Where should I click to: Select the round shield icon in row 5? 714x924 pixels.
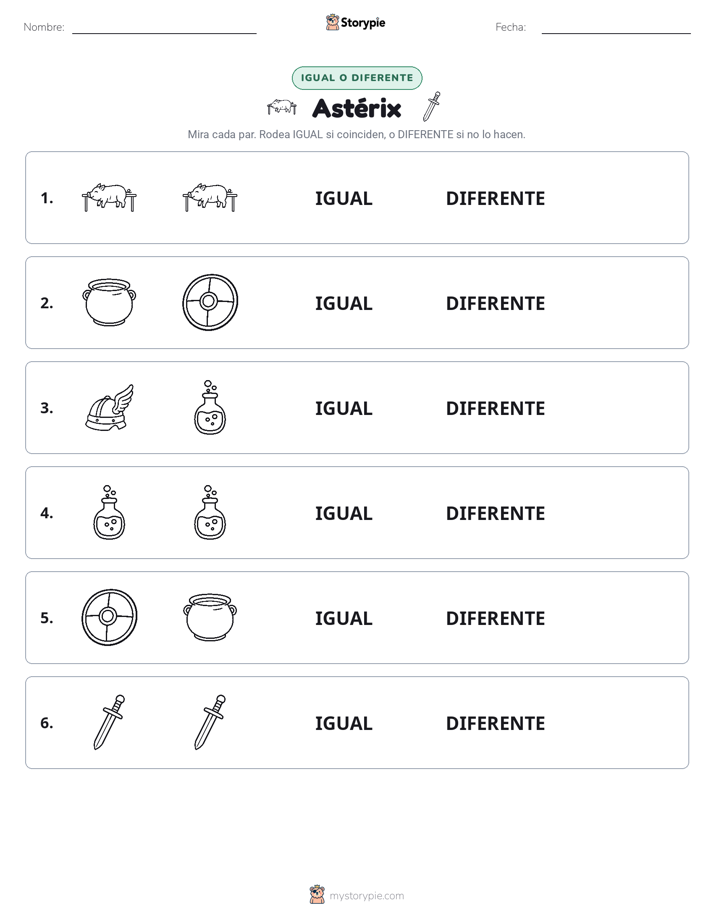[109, 617]
